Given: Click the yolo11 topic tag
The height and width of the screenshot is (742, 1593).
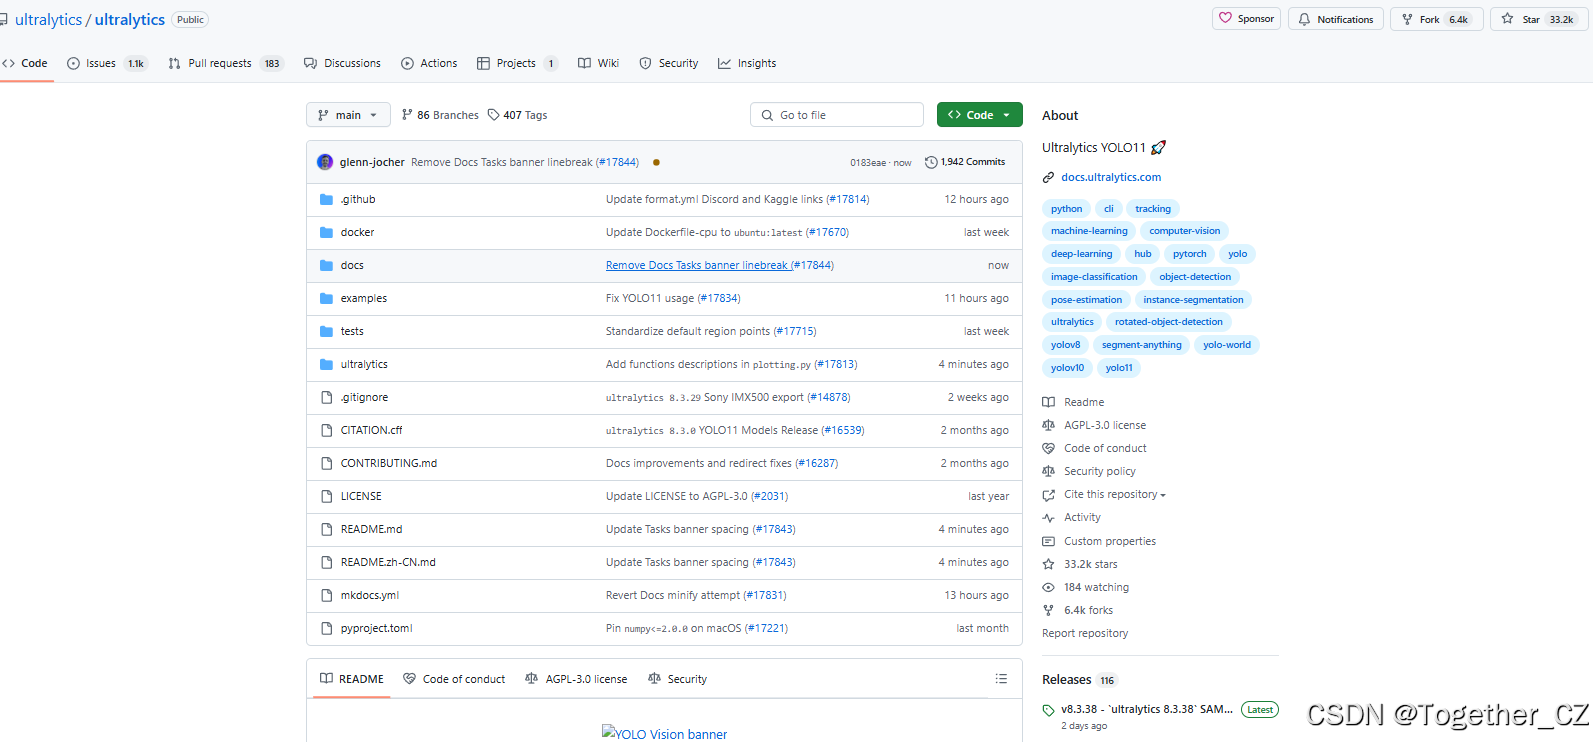Looking at the screenshot, I should pos(1119,368).
